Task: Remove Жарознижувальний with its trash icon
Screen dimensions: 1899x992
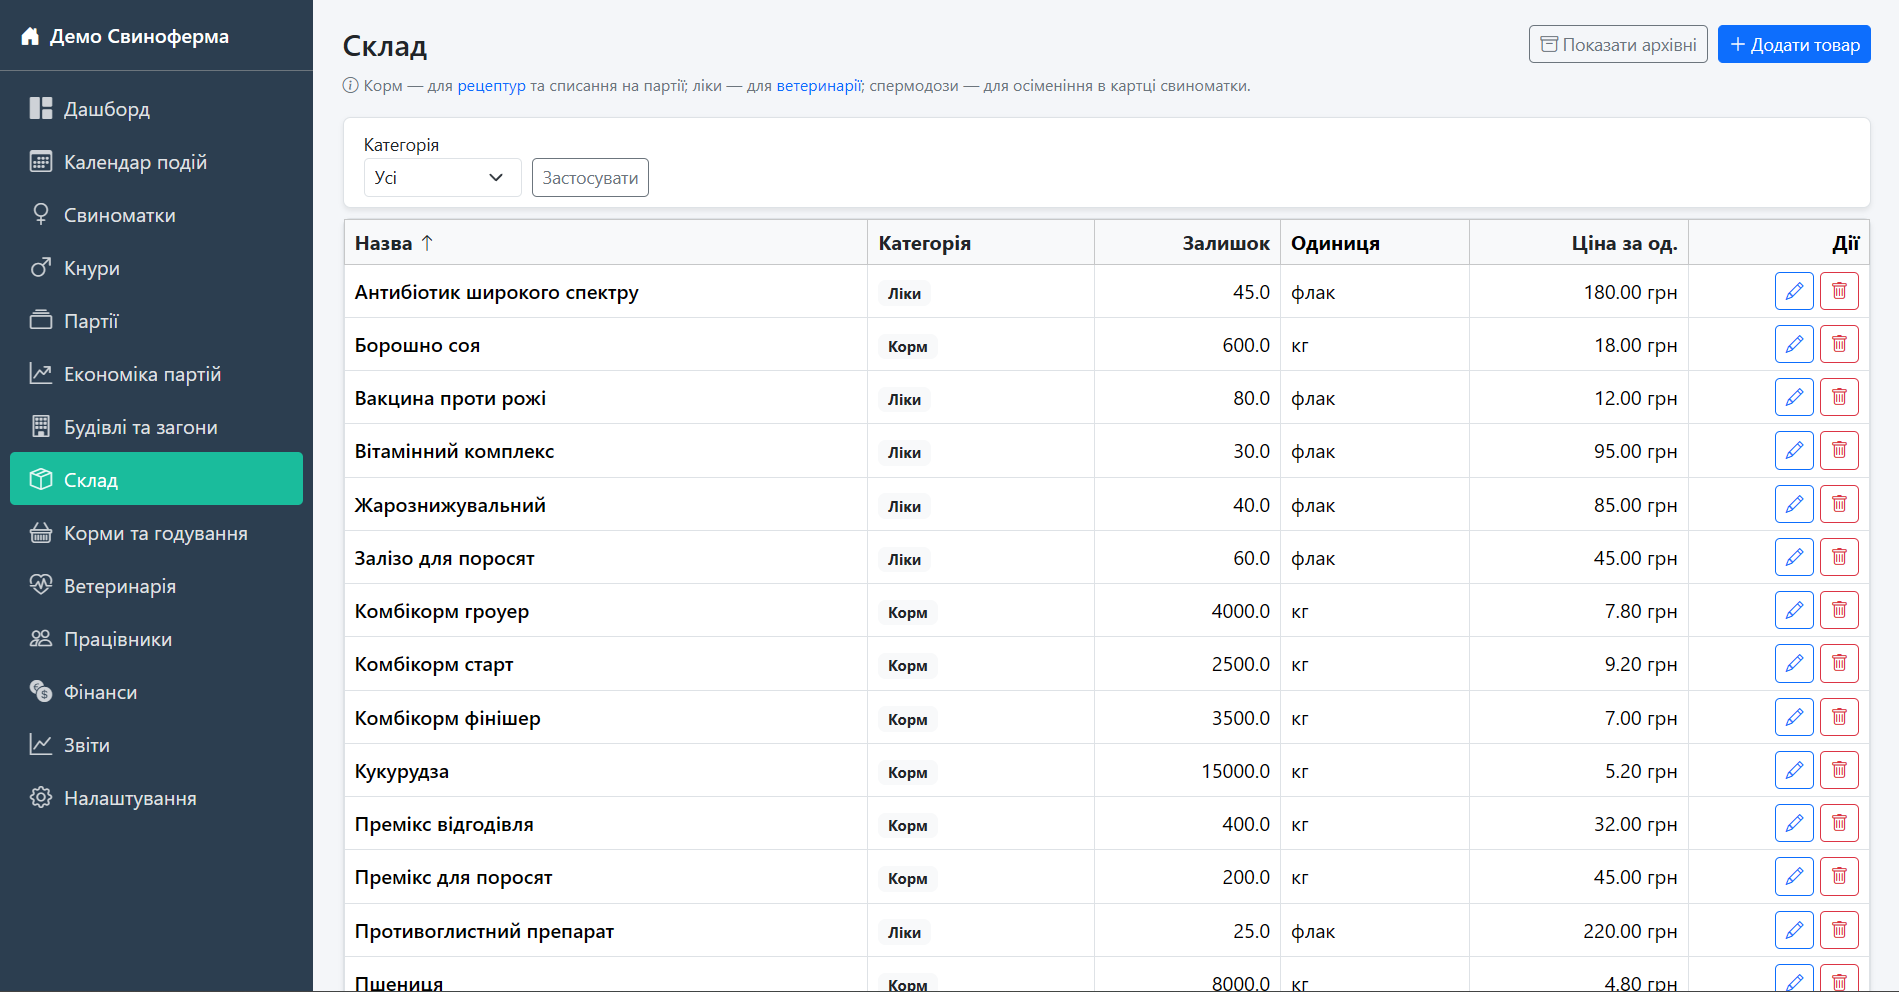Action: tap(1839, 505)
